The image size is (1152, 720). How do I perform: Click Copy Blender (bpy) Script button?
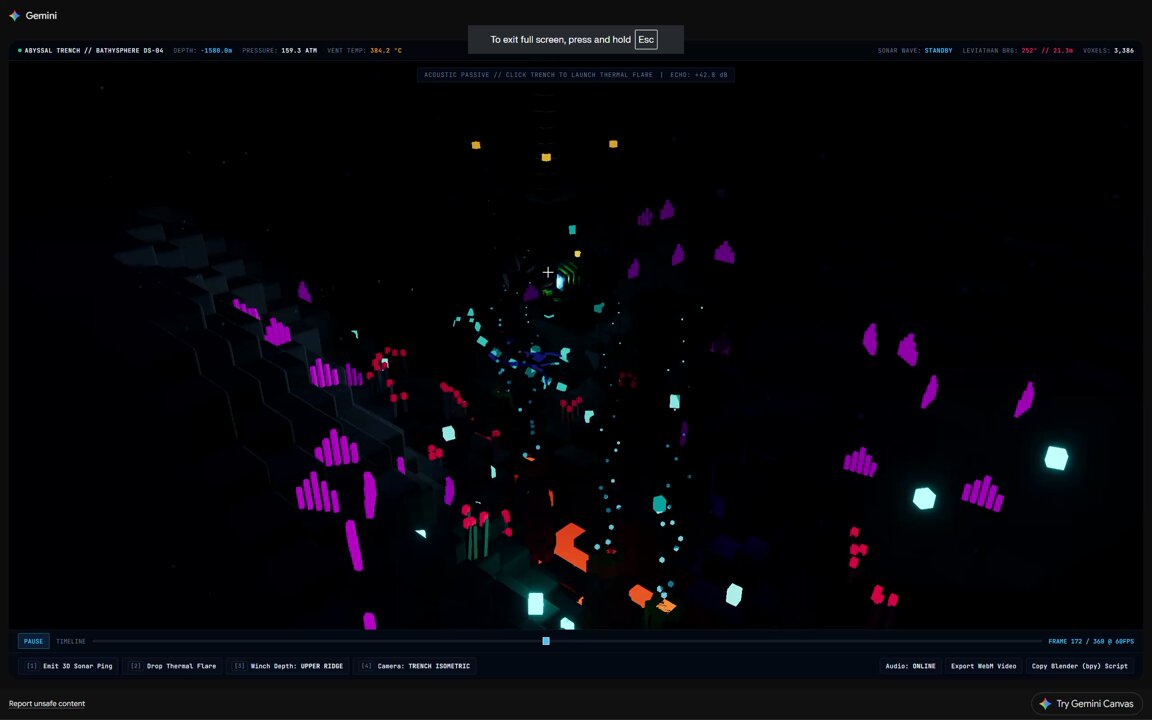(1079, 666)
